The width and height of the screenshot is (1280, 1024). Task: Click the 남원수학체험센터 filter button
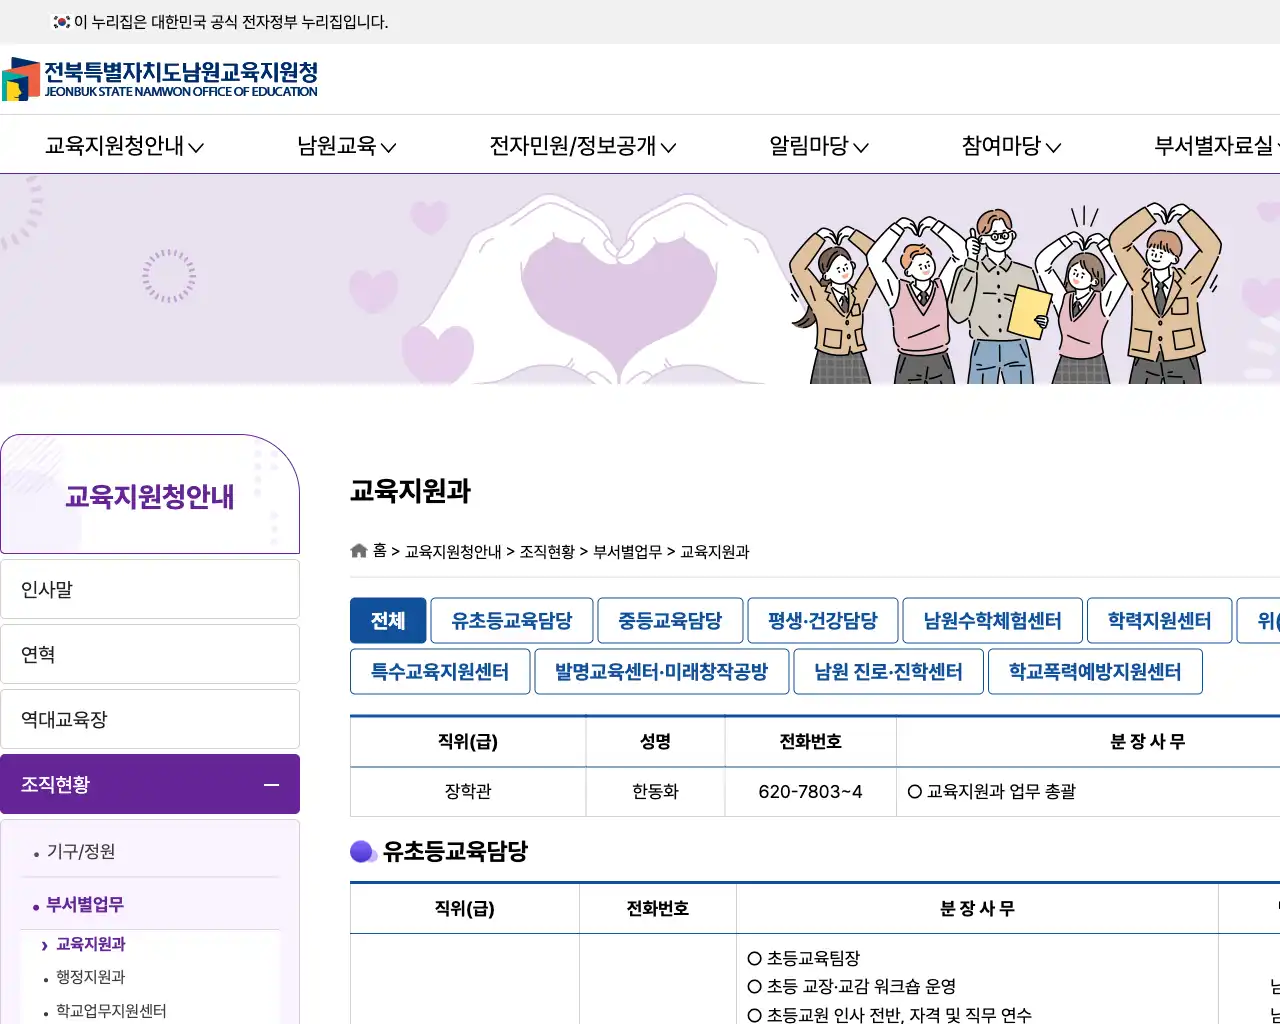(992, 620)
